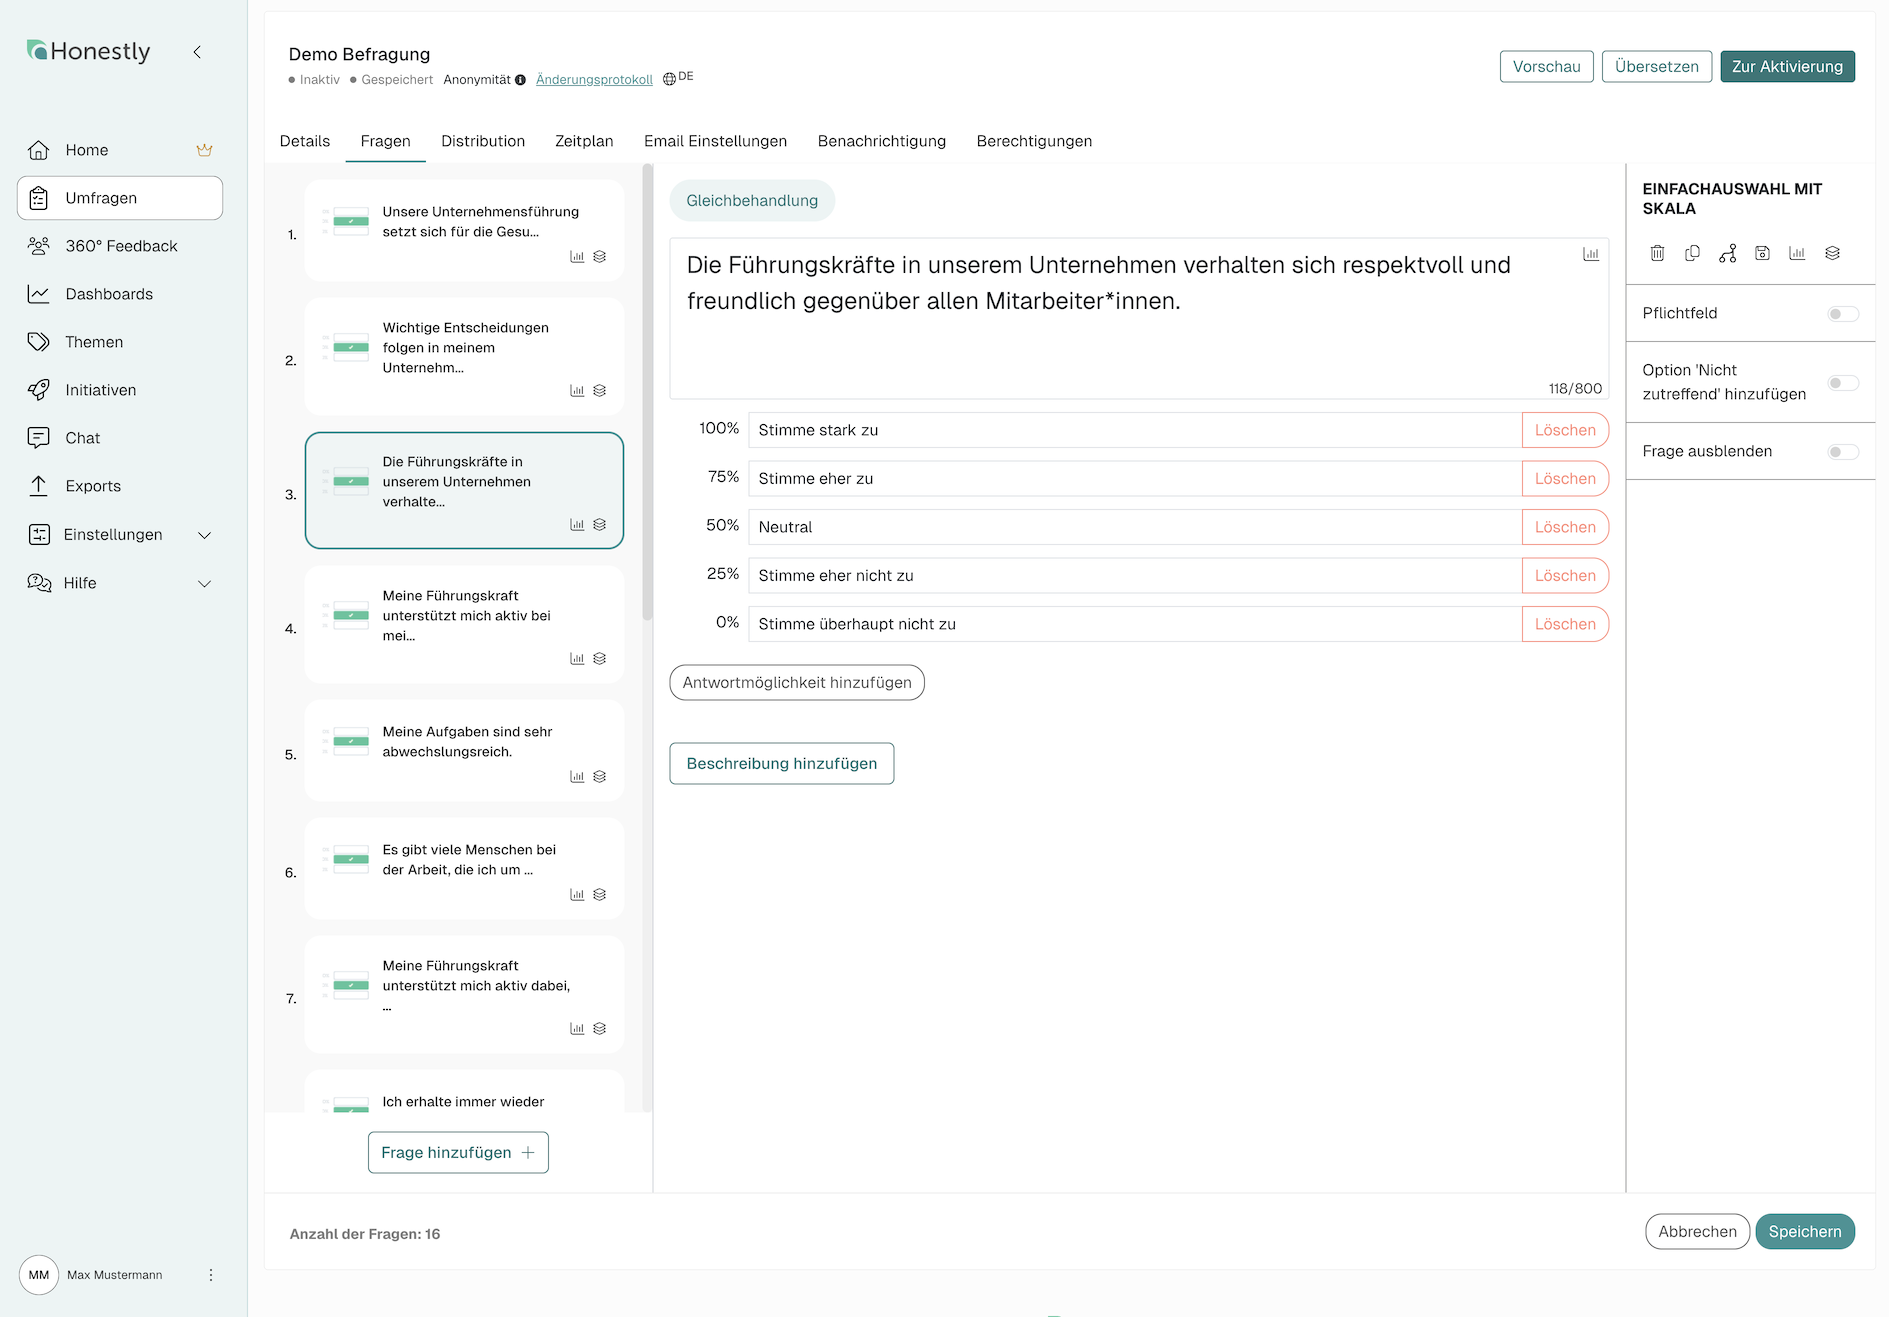Click the 'Stimme stark zu' answer field
Viewport: 1889px width, 1317px height.
click(x=1134, y=430)
